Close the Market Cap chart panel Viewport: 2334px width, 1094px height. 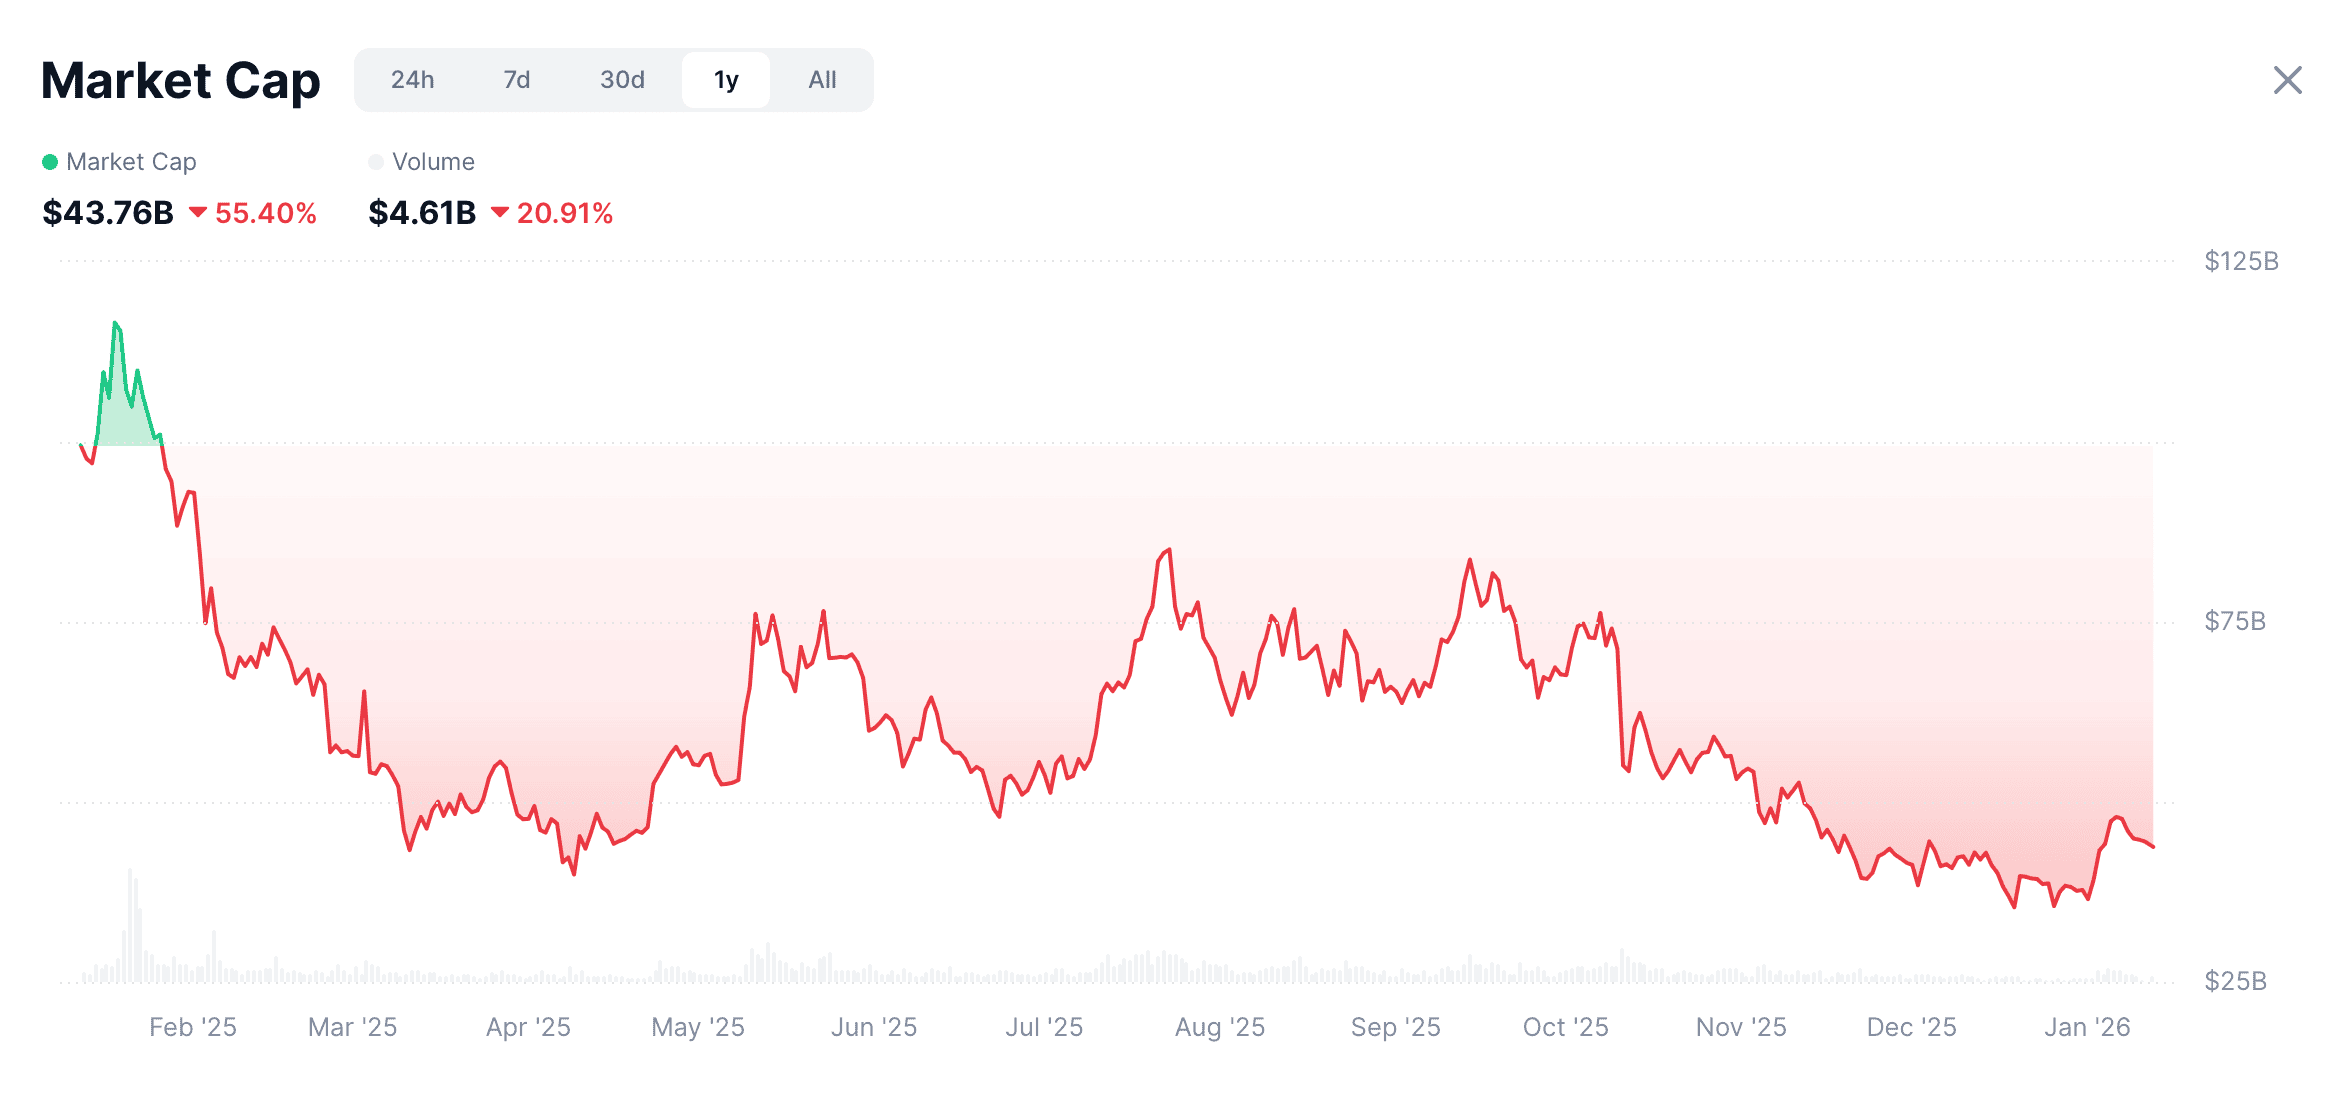pyautogui.click(x=2287, y=80)
